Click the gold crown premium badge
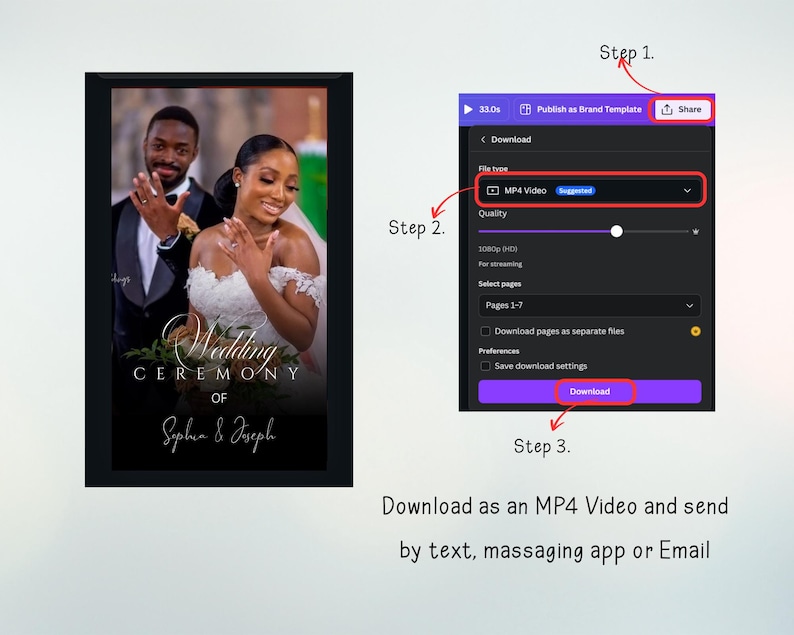The width and height of the screenshot is (794, 635). [695, 331]
